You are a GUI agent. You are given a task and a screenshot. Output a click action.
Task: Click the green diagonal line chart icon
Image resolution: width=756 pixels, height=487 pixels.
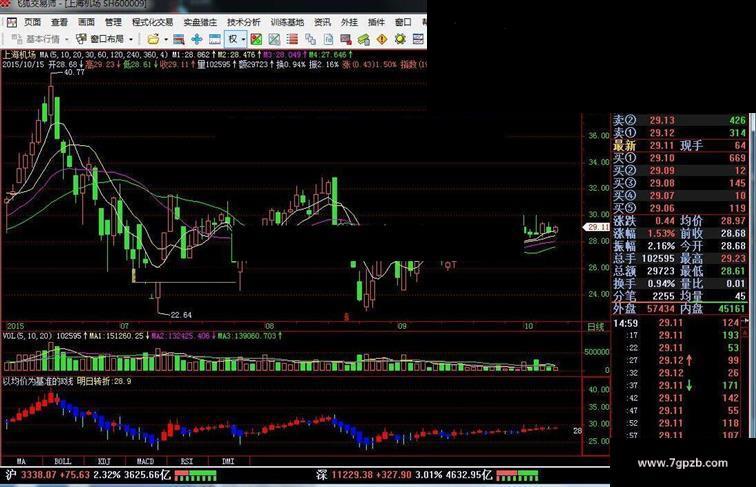pos(274,39)
